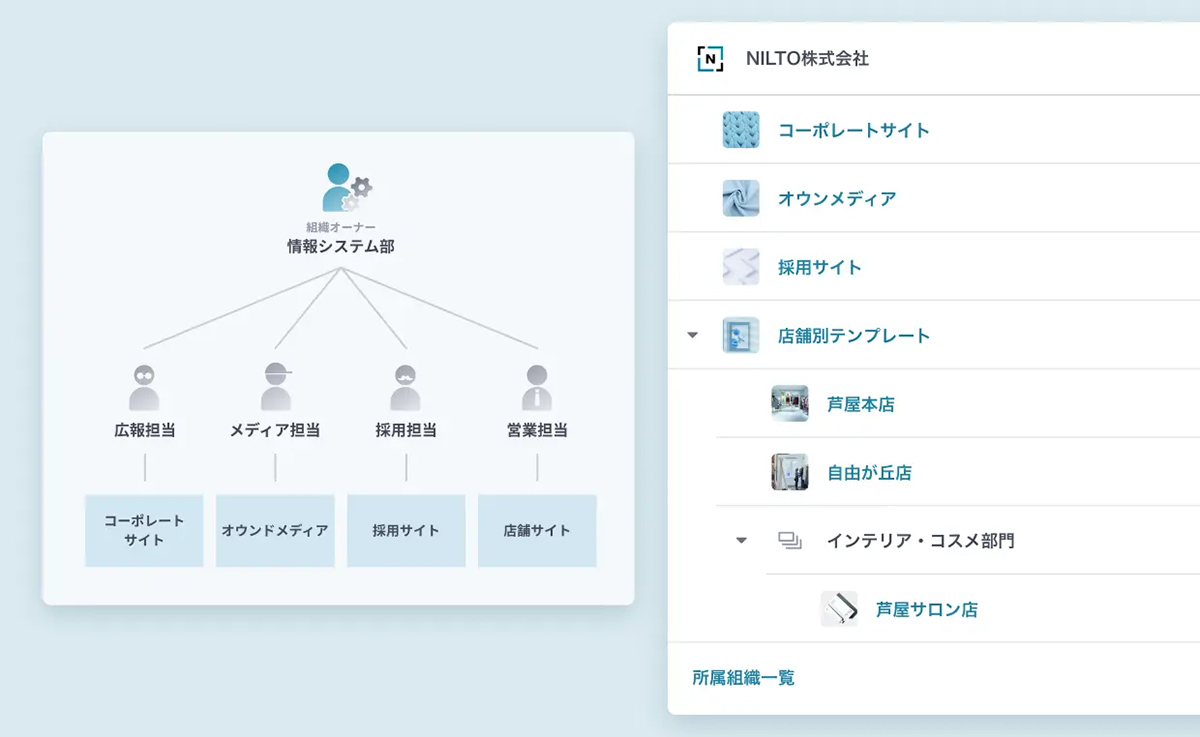Click the 採用担当 avatar with mustache
Image resolution: width=1200 pixels, height=737 pixels.
pos(405,388)
